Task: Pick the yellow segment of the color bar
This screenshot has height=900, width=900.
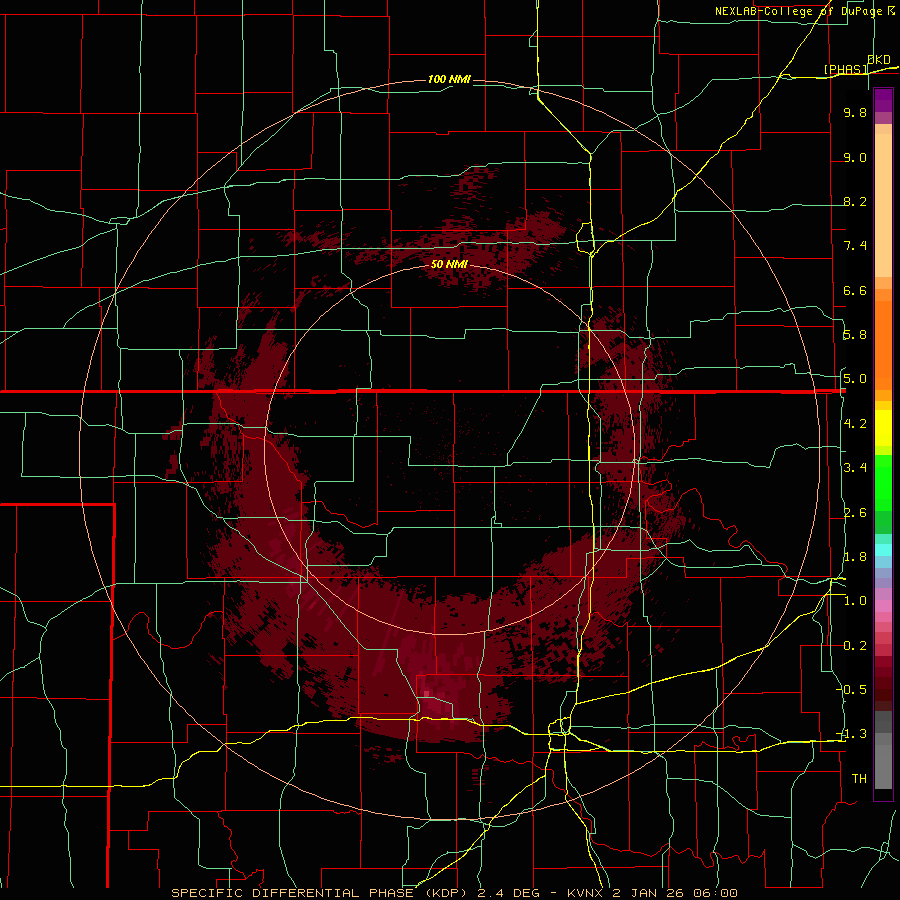Action: [883, 428]
